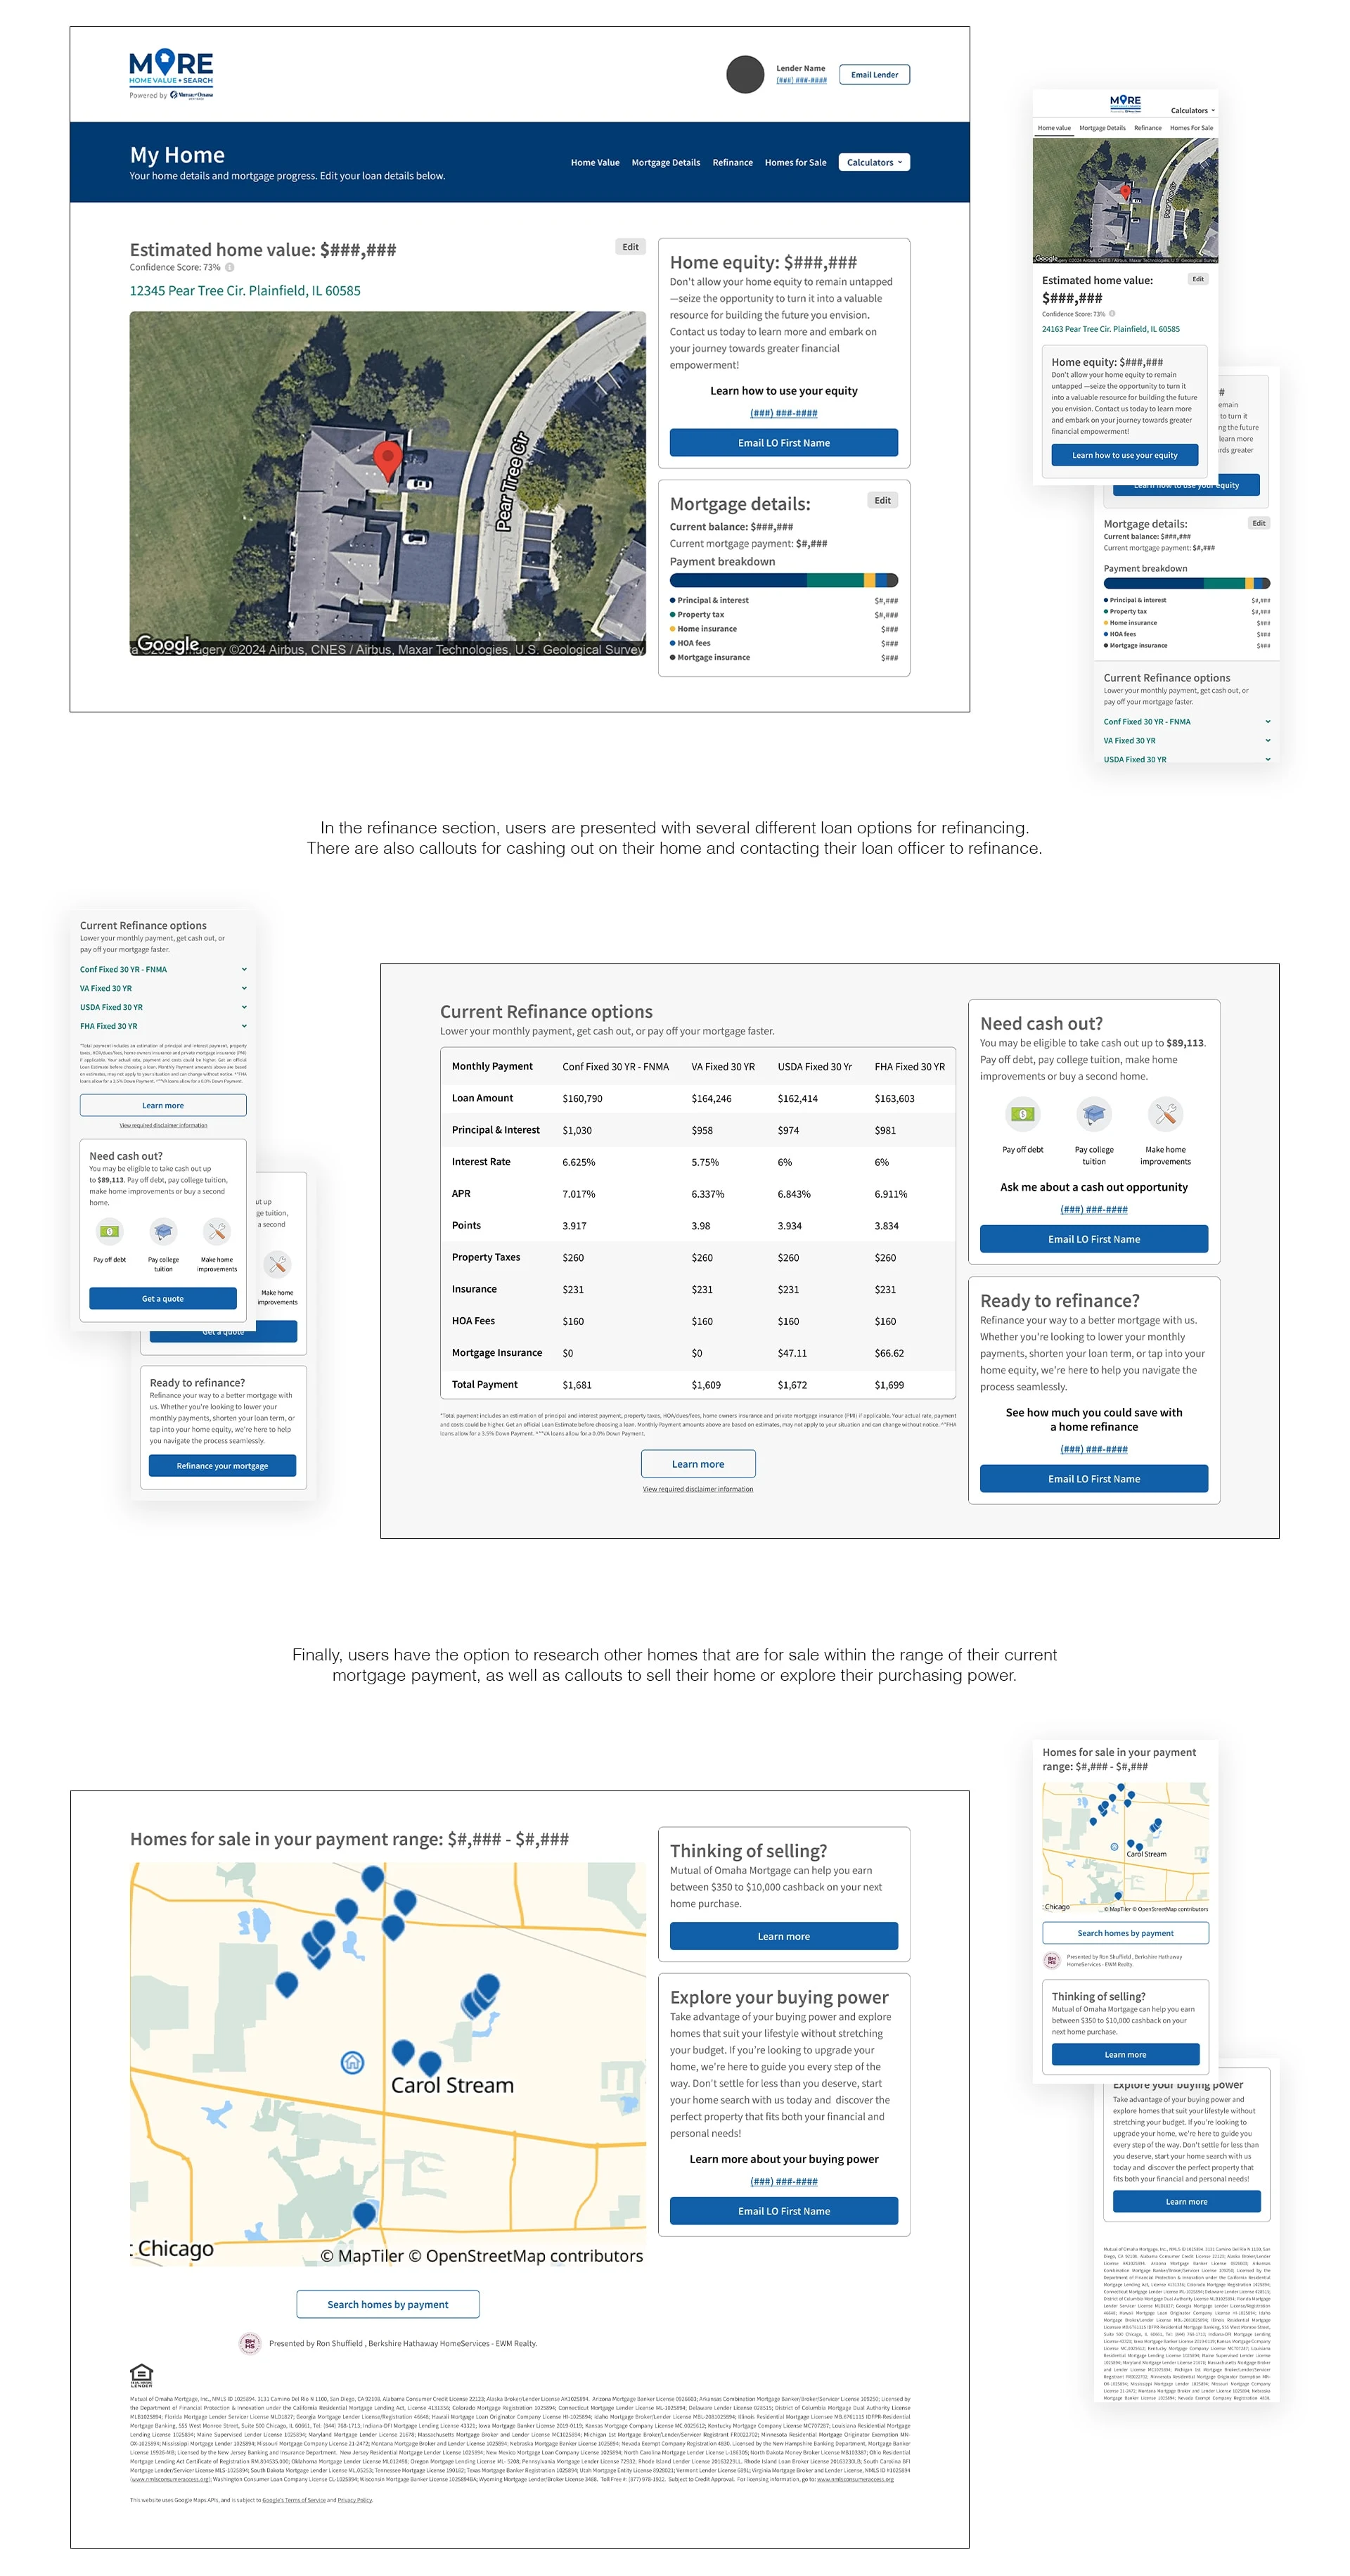Select Refinance in the navigation bar

click(732, 162)
